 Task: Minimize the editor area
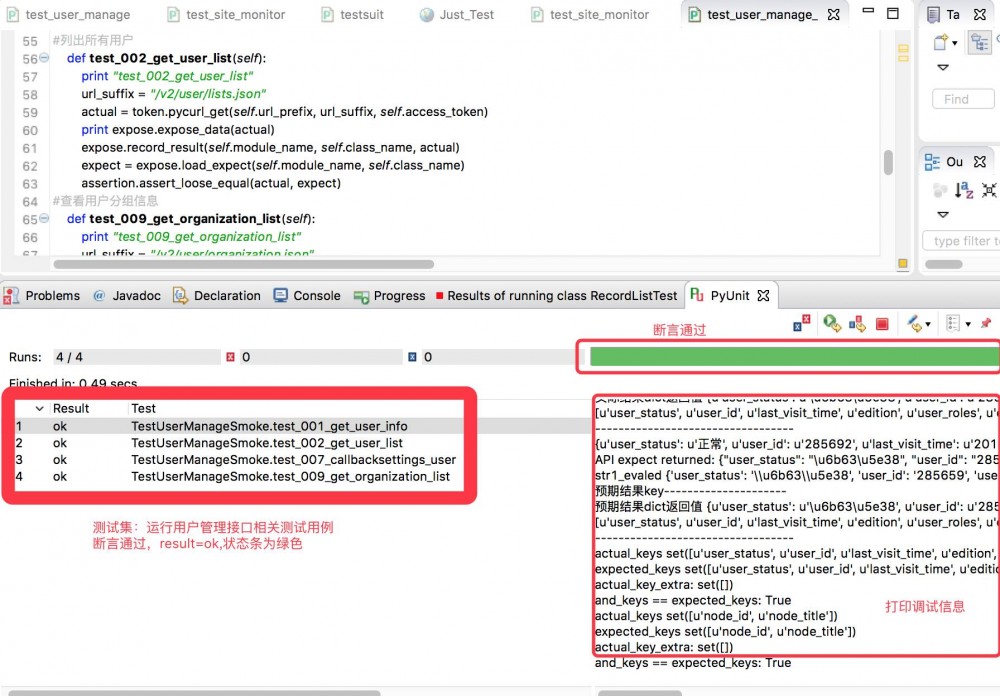coord(868,11)
